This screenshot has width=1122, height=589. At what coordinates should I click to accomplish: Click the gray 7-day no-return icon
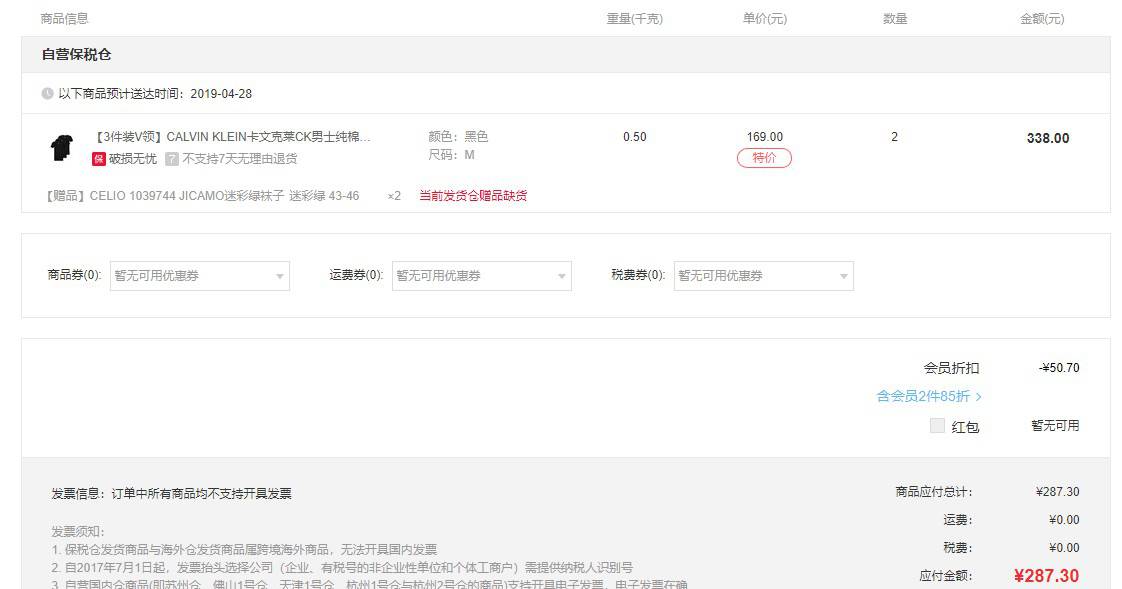pyautogui.click(x=172, y=159)
